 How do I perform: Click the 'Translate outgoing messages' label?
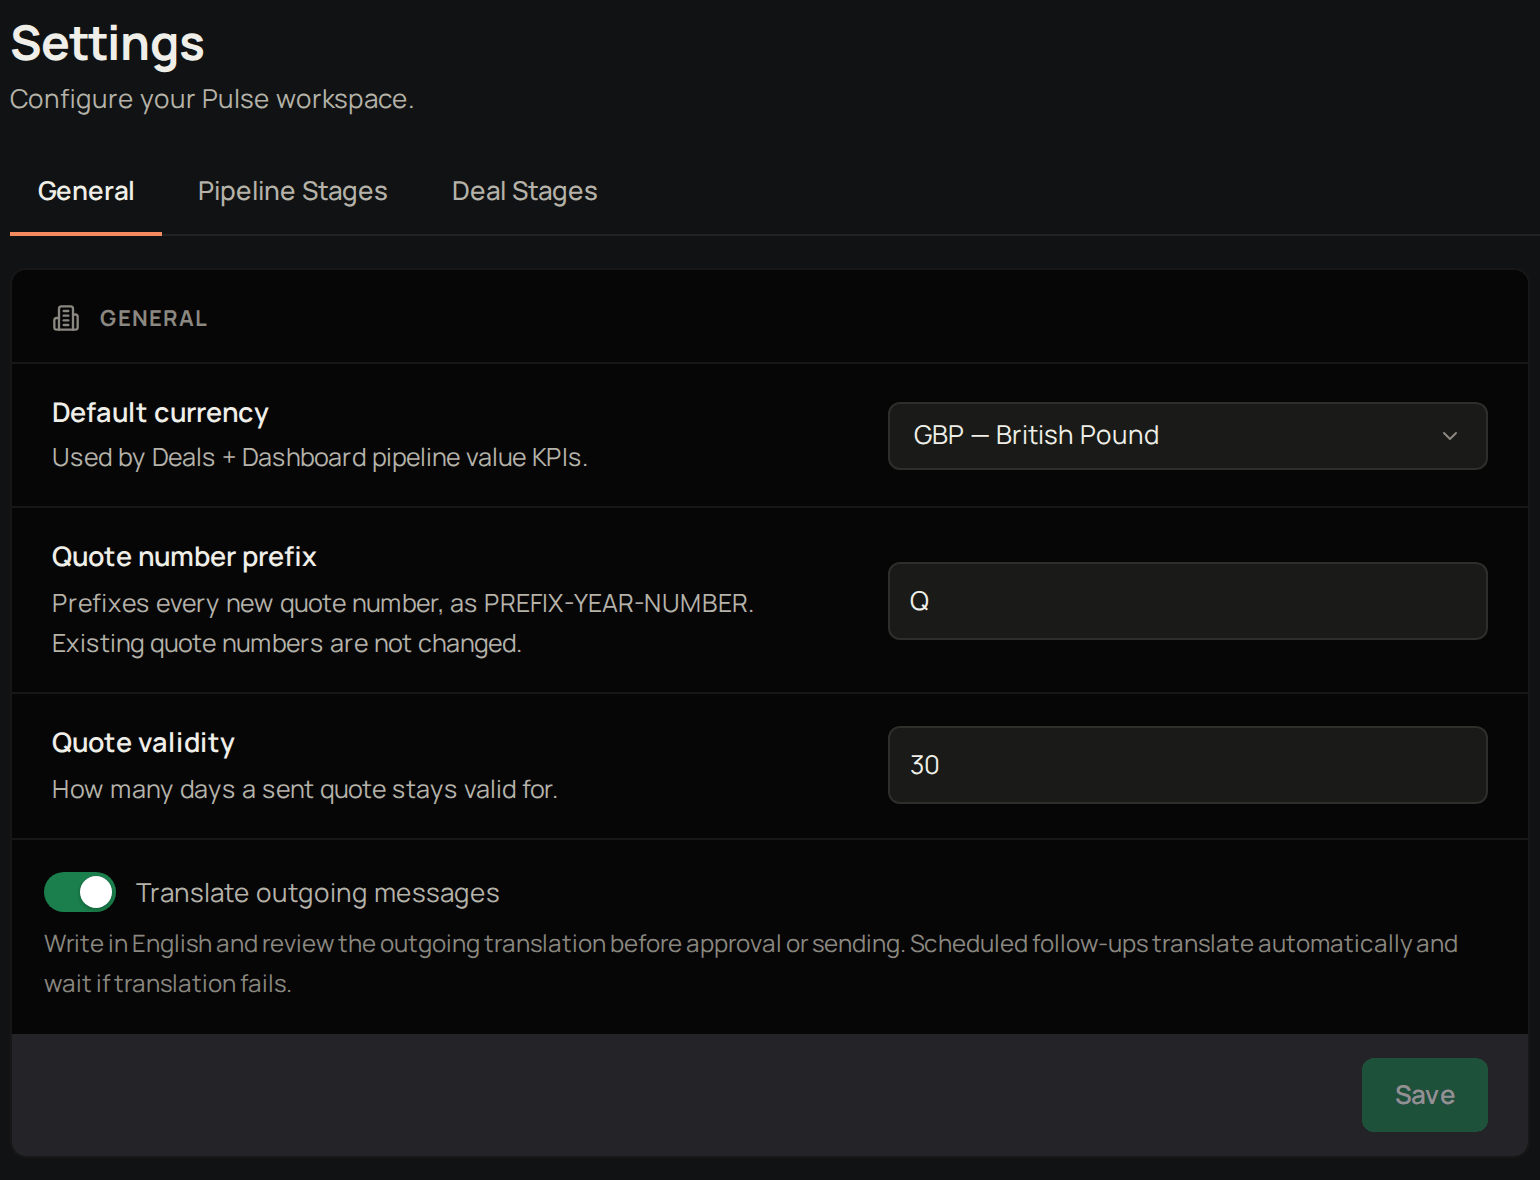(318, 893)
